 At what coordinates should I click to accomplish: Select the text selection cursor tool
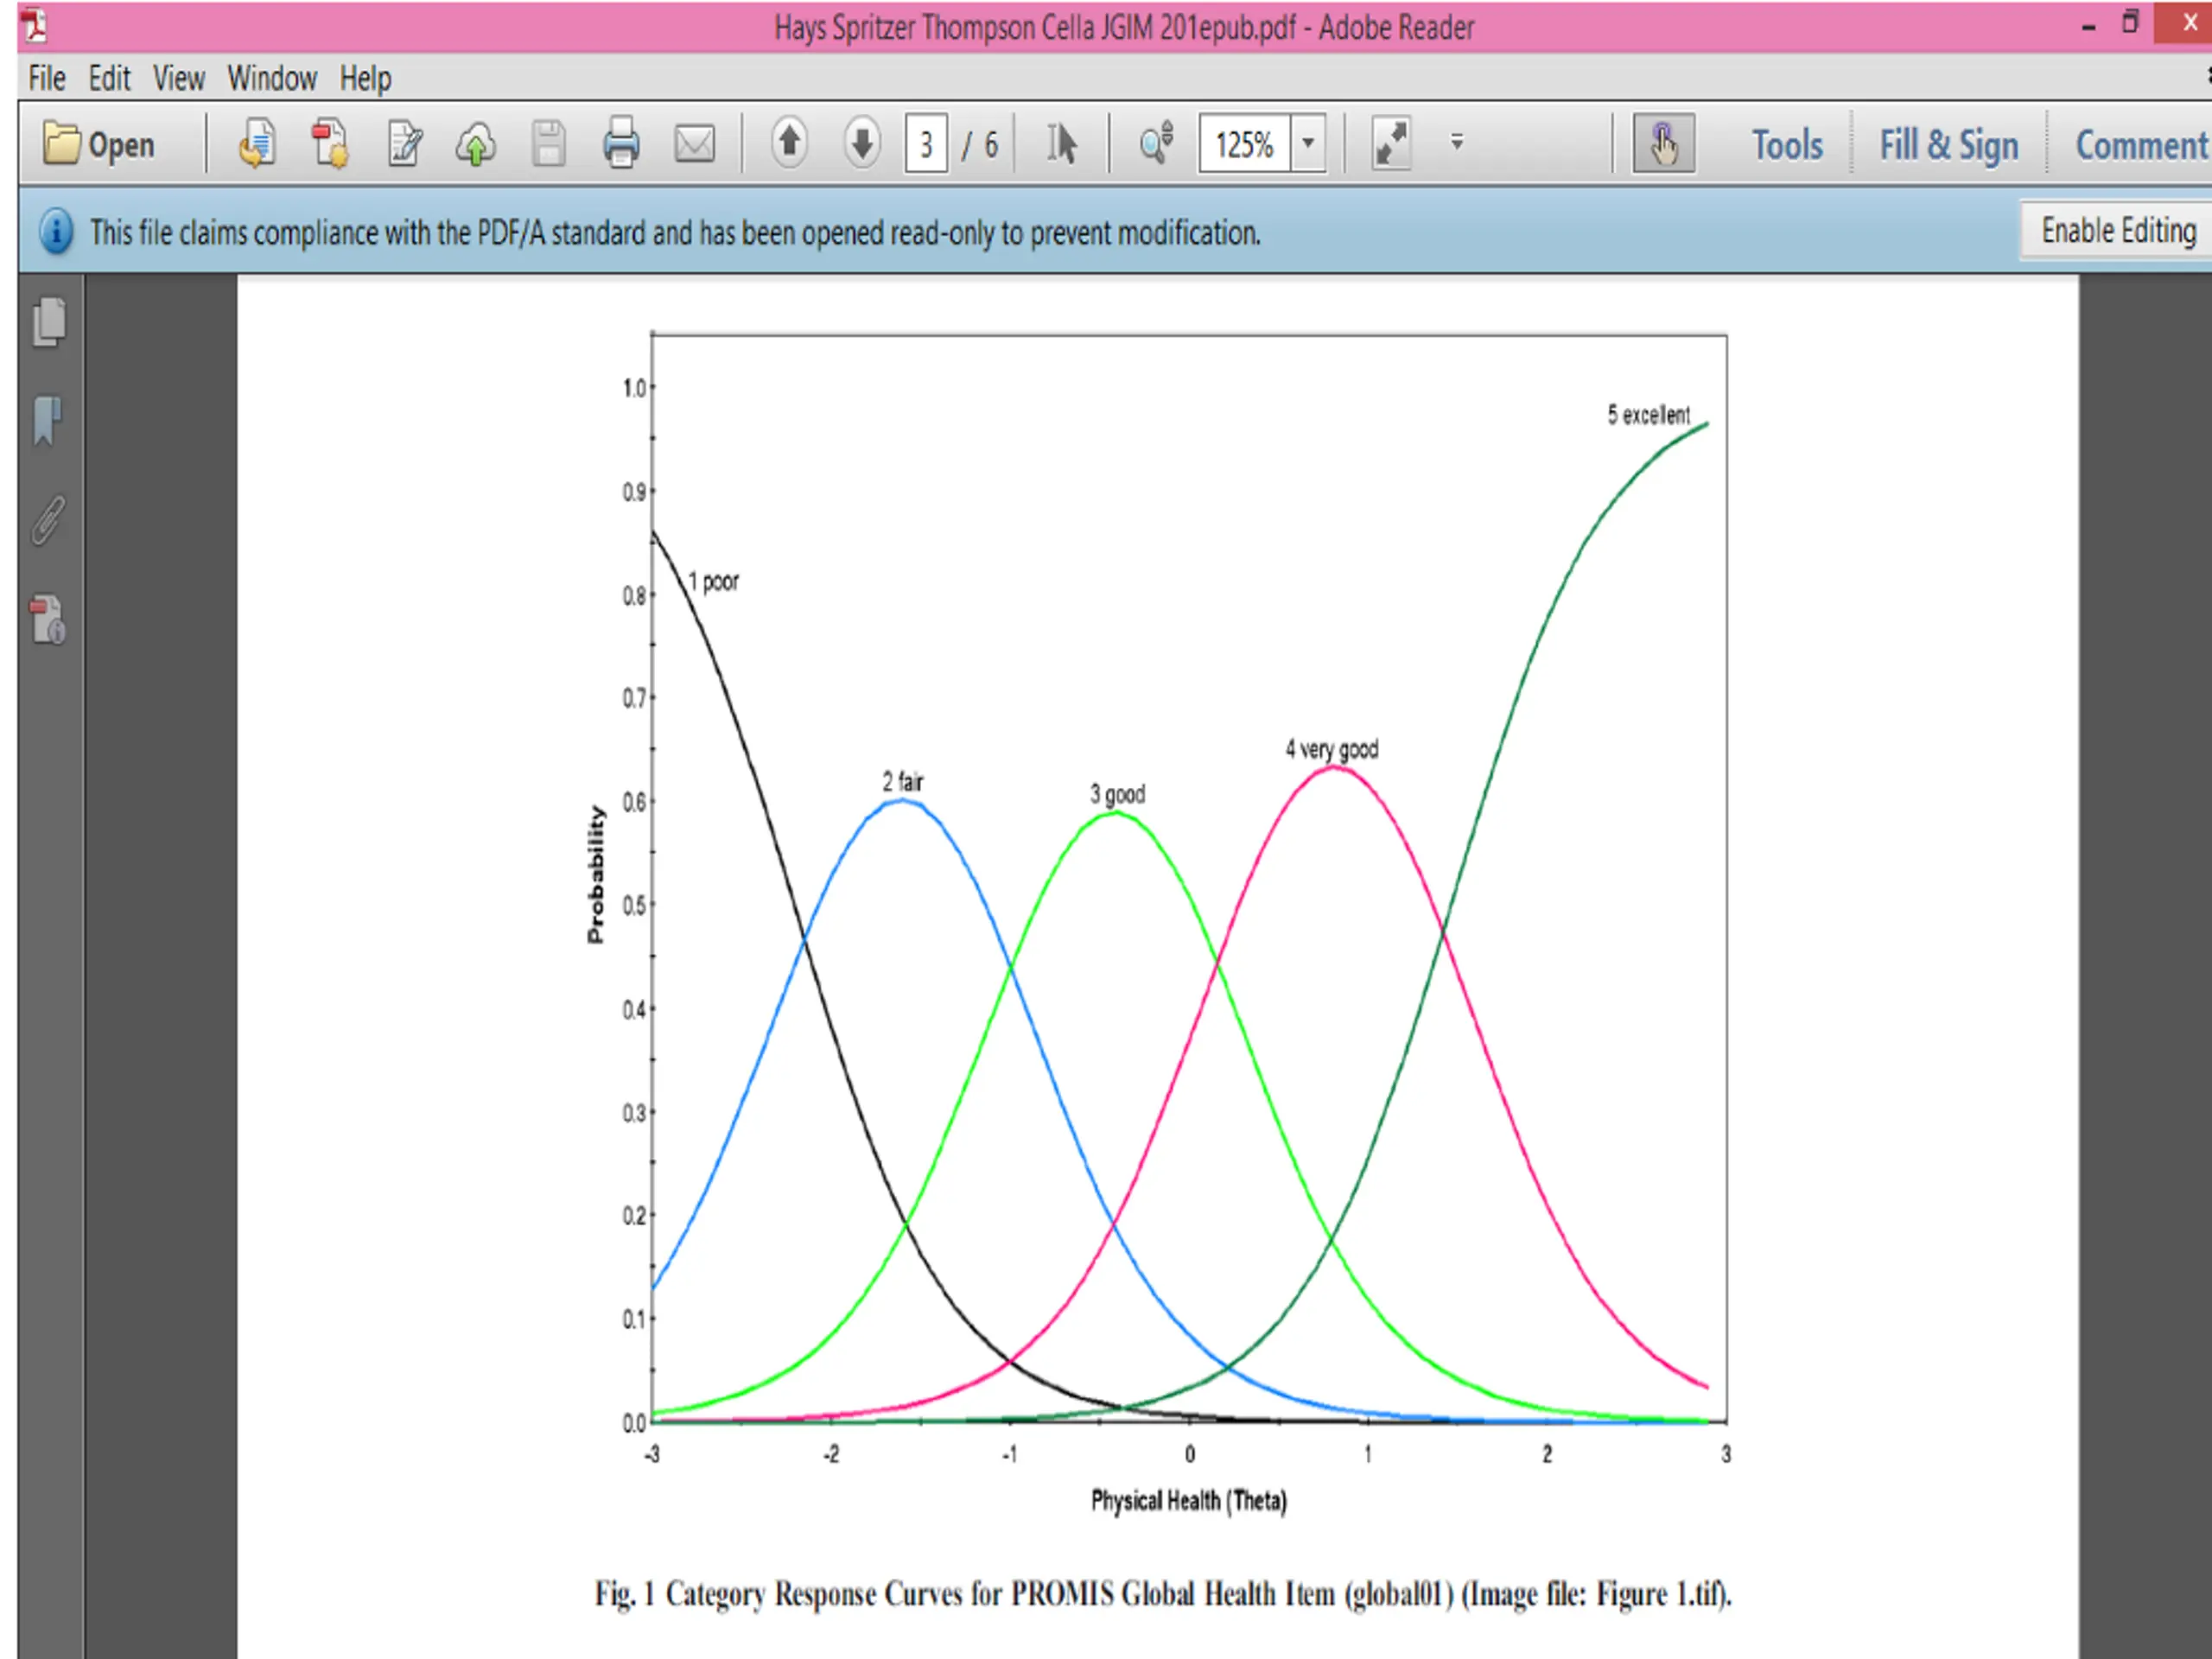(1061, 144)
